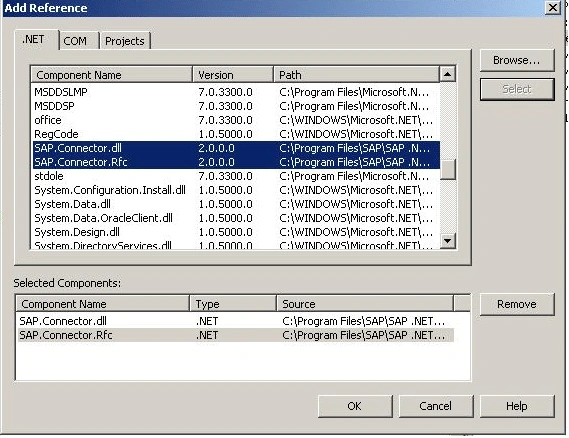Screen dimensions: 569x438
Task: Select System.DirectoryServices.dll row
Action: [x=236, y=245]
